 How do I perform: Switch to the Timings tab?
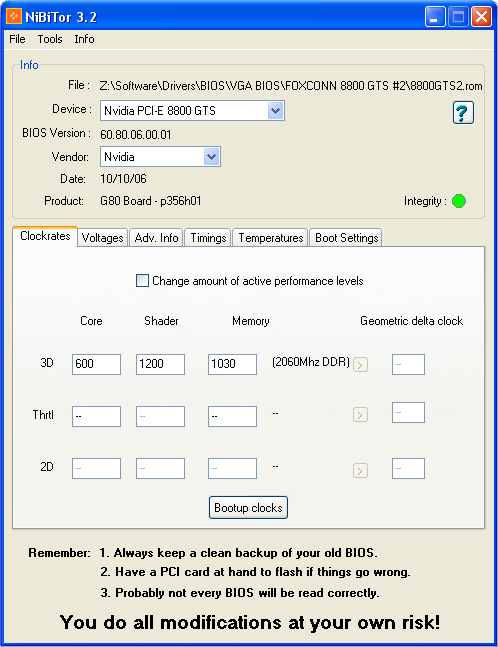(x=208, y=238)
